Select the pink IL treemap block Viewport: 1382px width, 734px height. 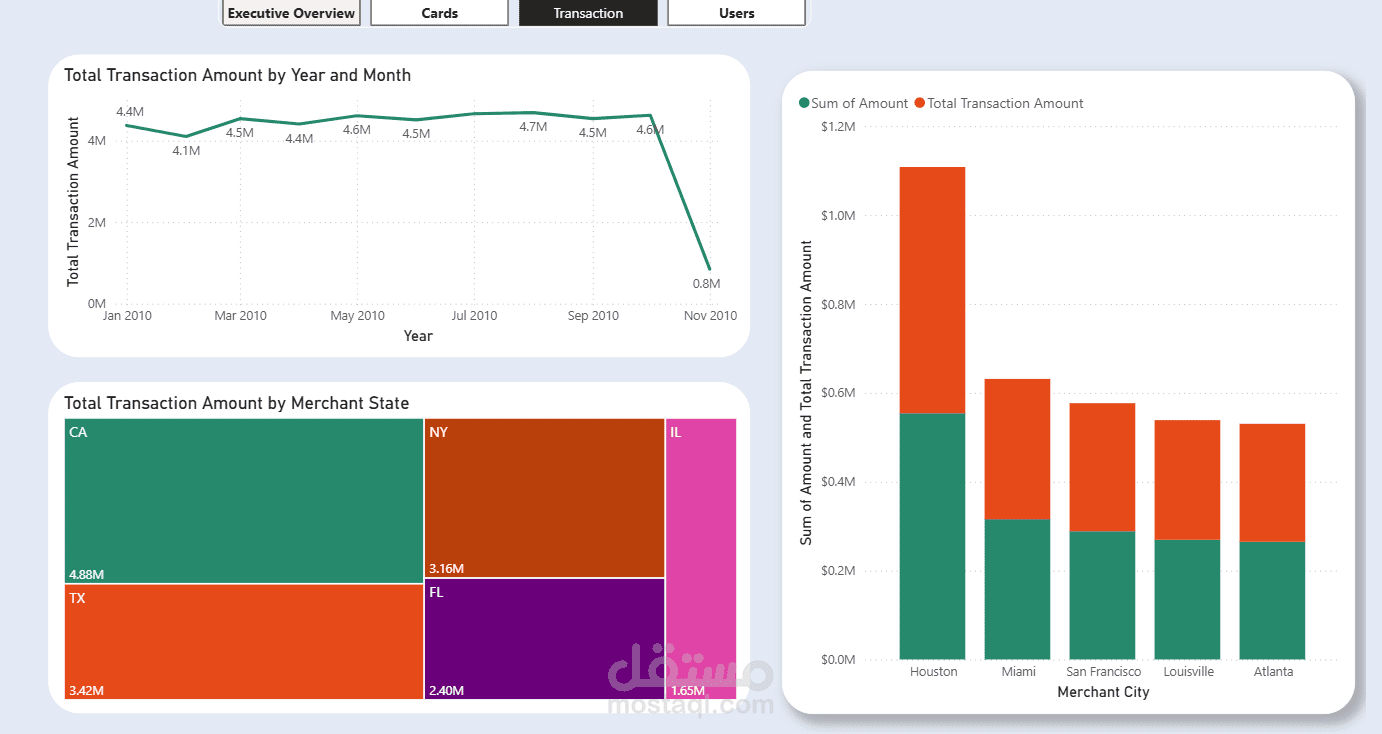click(x=702, y=558)
